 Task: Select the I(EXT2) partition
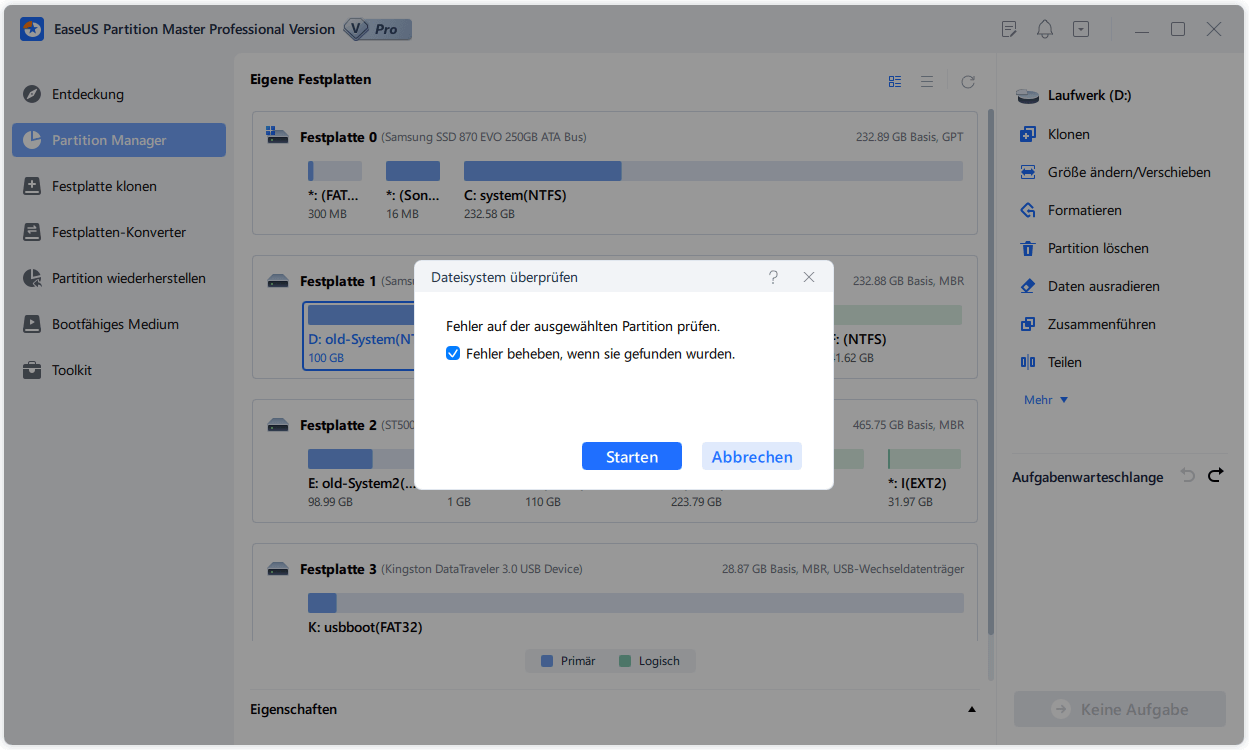point(924,478)
